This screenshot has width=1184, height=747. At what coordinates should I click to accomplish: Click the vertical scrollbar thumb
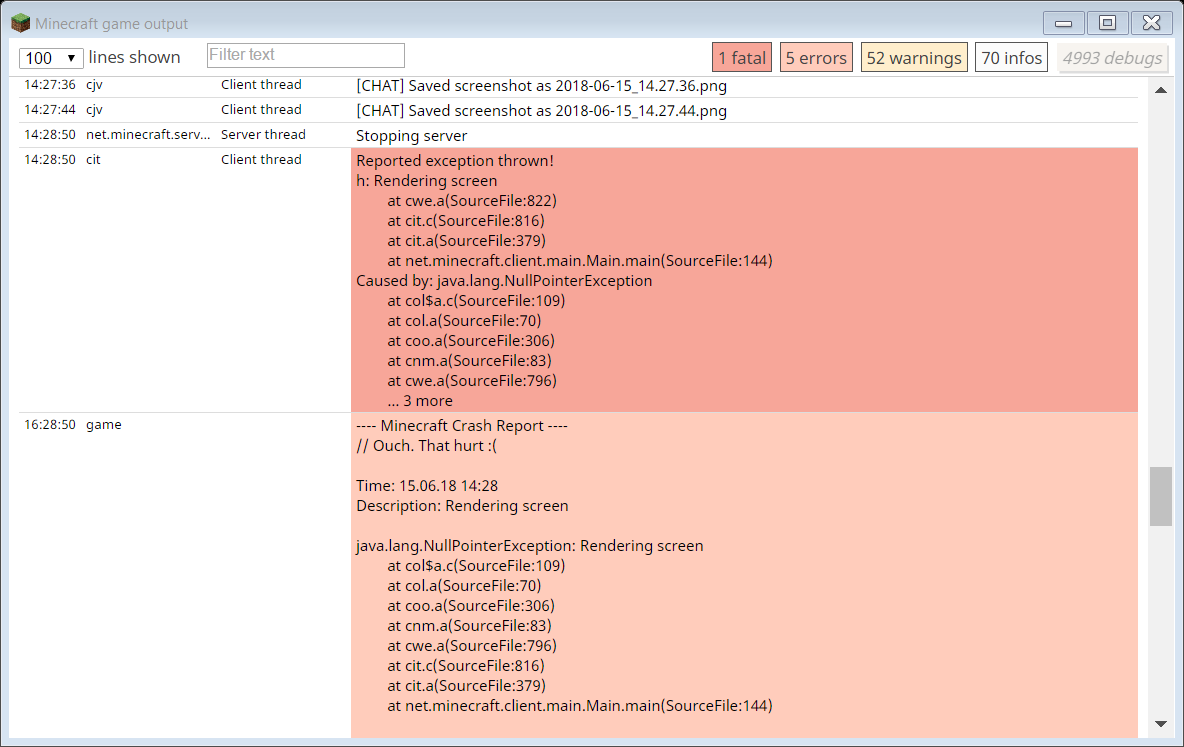tap(1161, 496)
